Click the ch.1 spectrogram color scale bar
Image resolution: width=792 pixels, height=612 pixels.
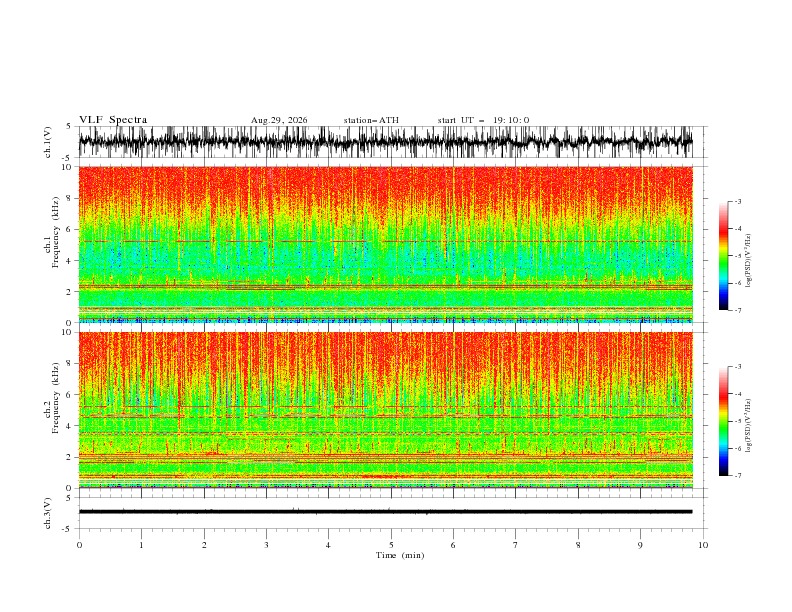(723, 256)
